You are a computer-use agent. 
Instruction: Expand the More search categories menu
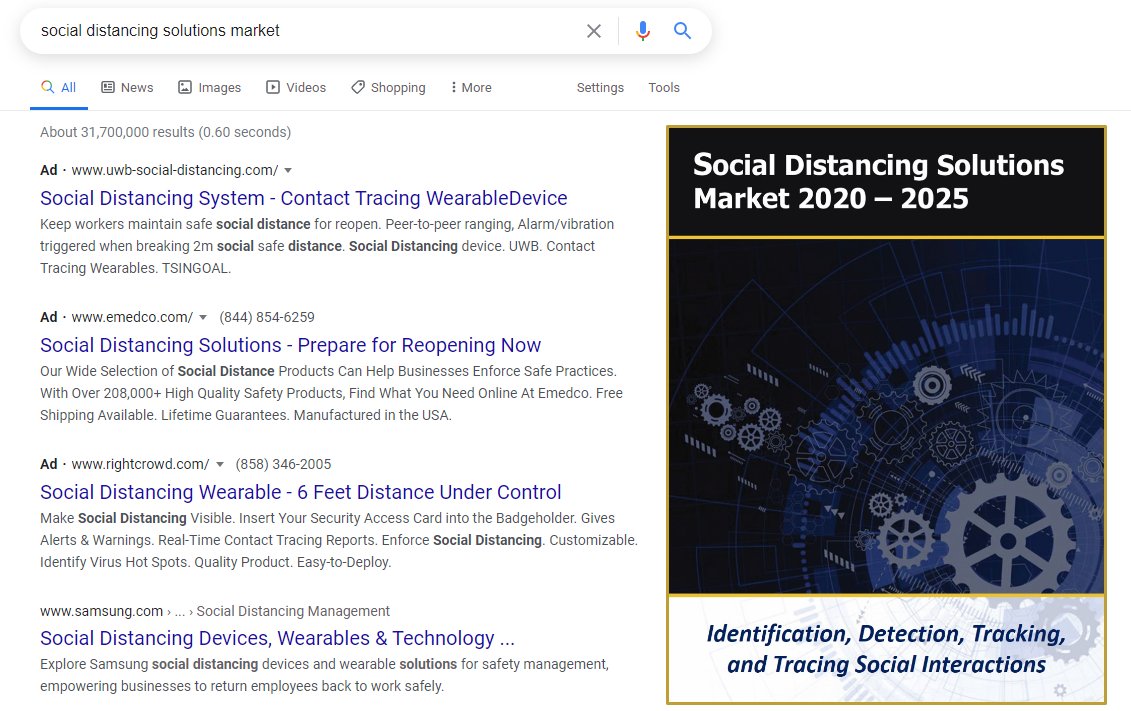(471, 87)
